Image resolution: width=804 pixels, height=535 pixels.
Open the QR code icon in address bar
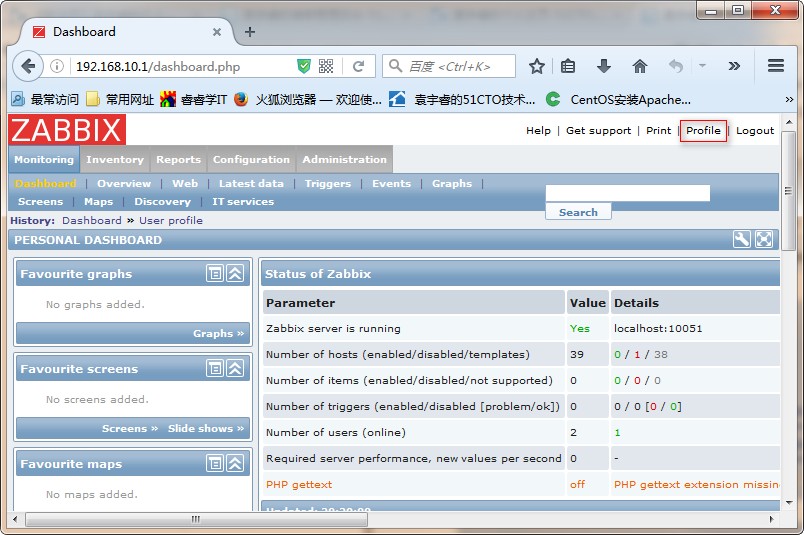326,66
